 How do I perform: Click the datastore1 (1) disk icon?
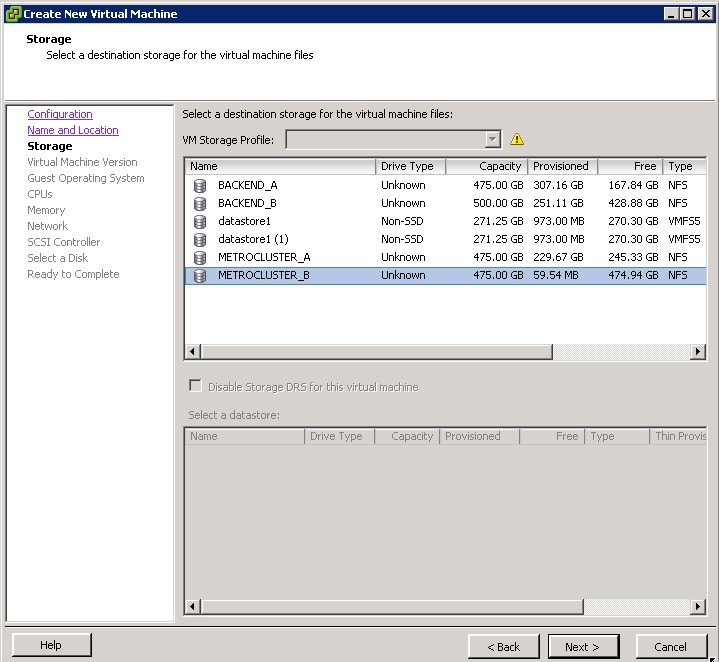click(199, 240)
